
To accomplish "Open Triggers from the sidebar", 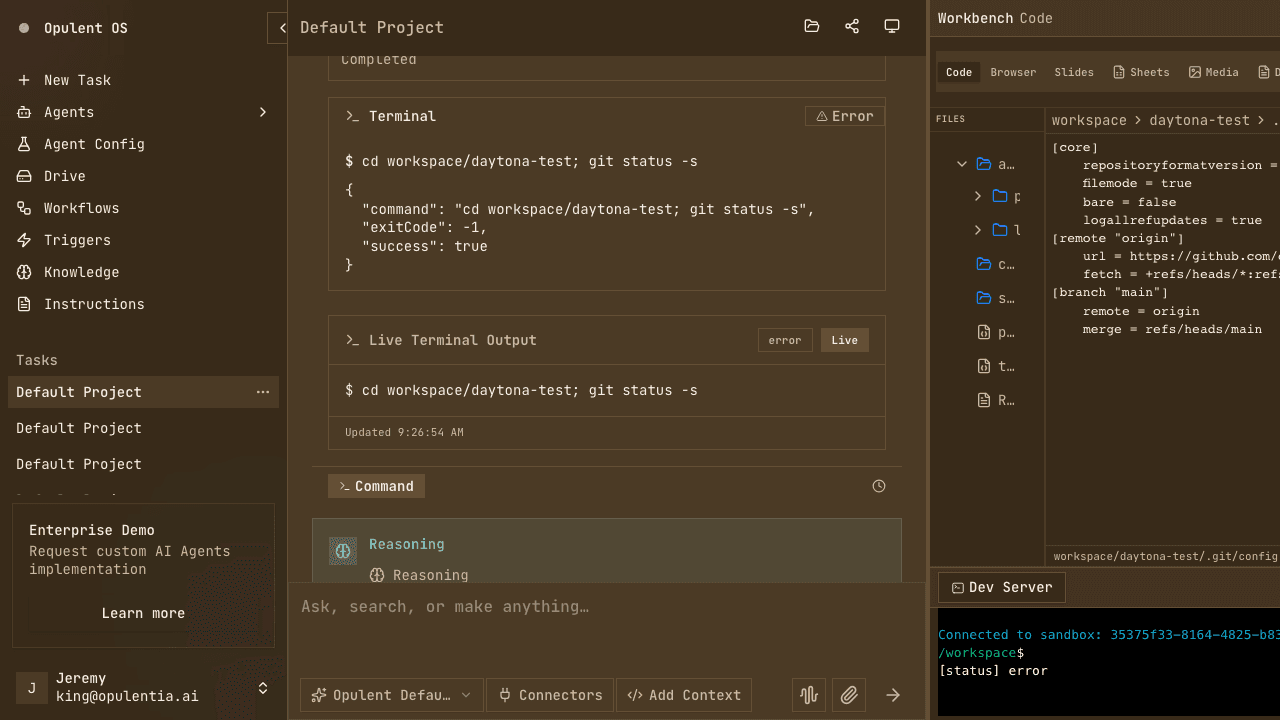I will pyautogui.click(x=72, y=240).
